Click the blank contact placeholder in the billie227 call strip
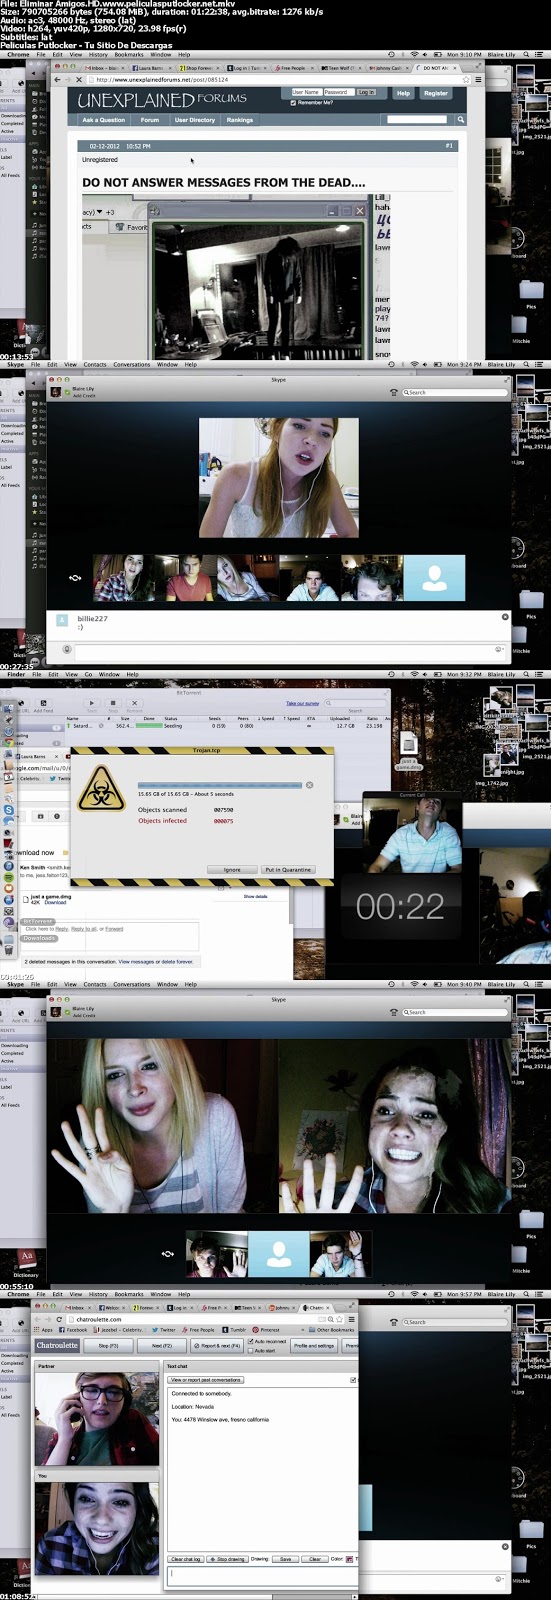Image resolution: width=551 pixels, height=1600 pixels. tap(434, 577)
